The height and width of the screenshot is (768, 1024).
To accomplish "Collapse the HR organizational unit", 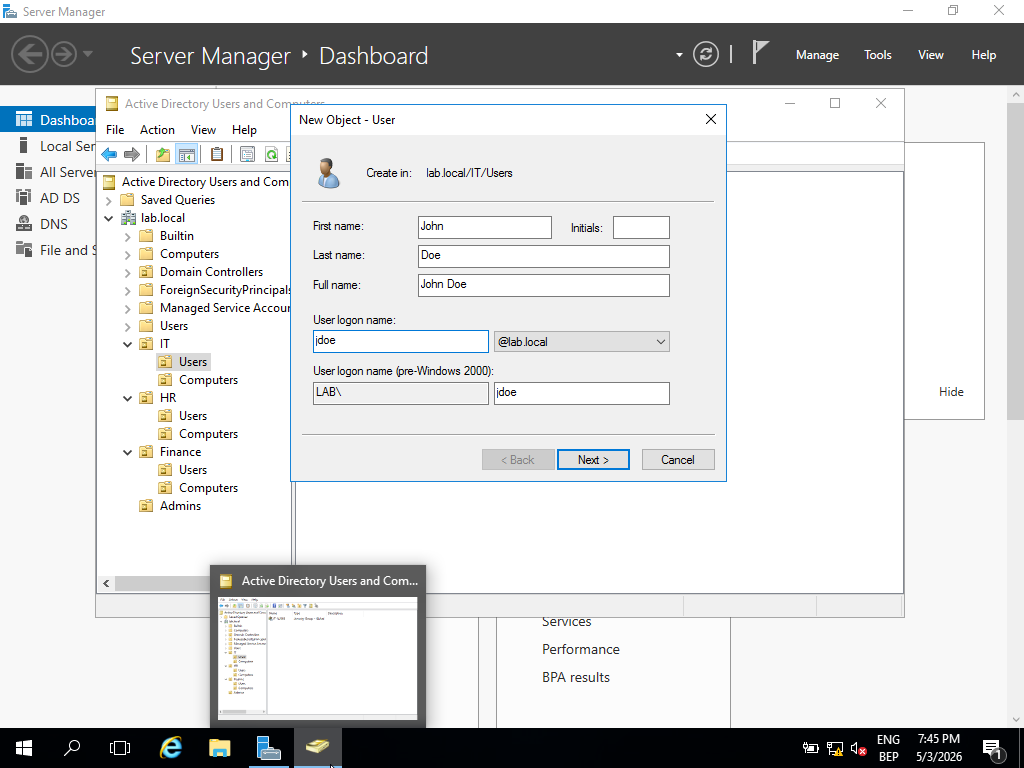I will [x=128, y=398].
